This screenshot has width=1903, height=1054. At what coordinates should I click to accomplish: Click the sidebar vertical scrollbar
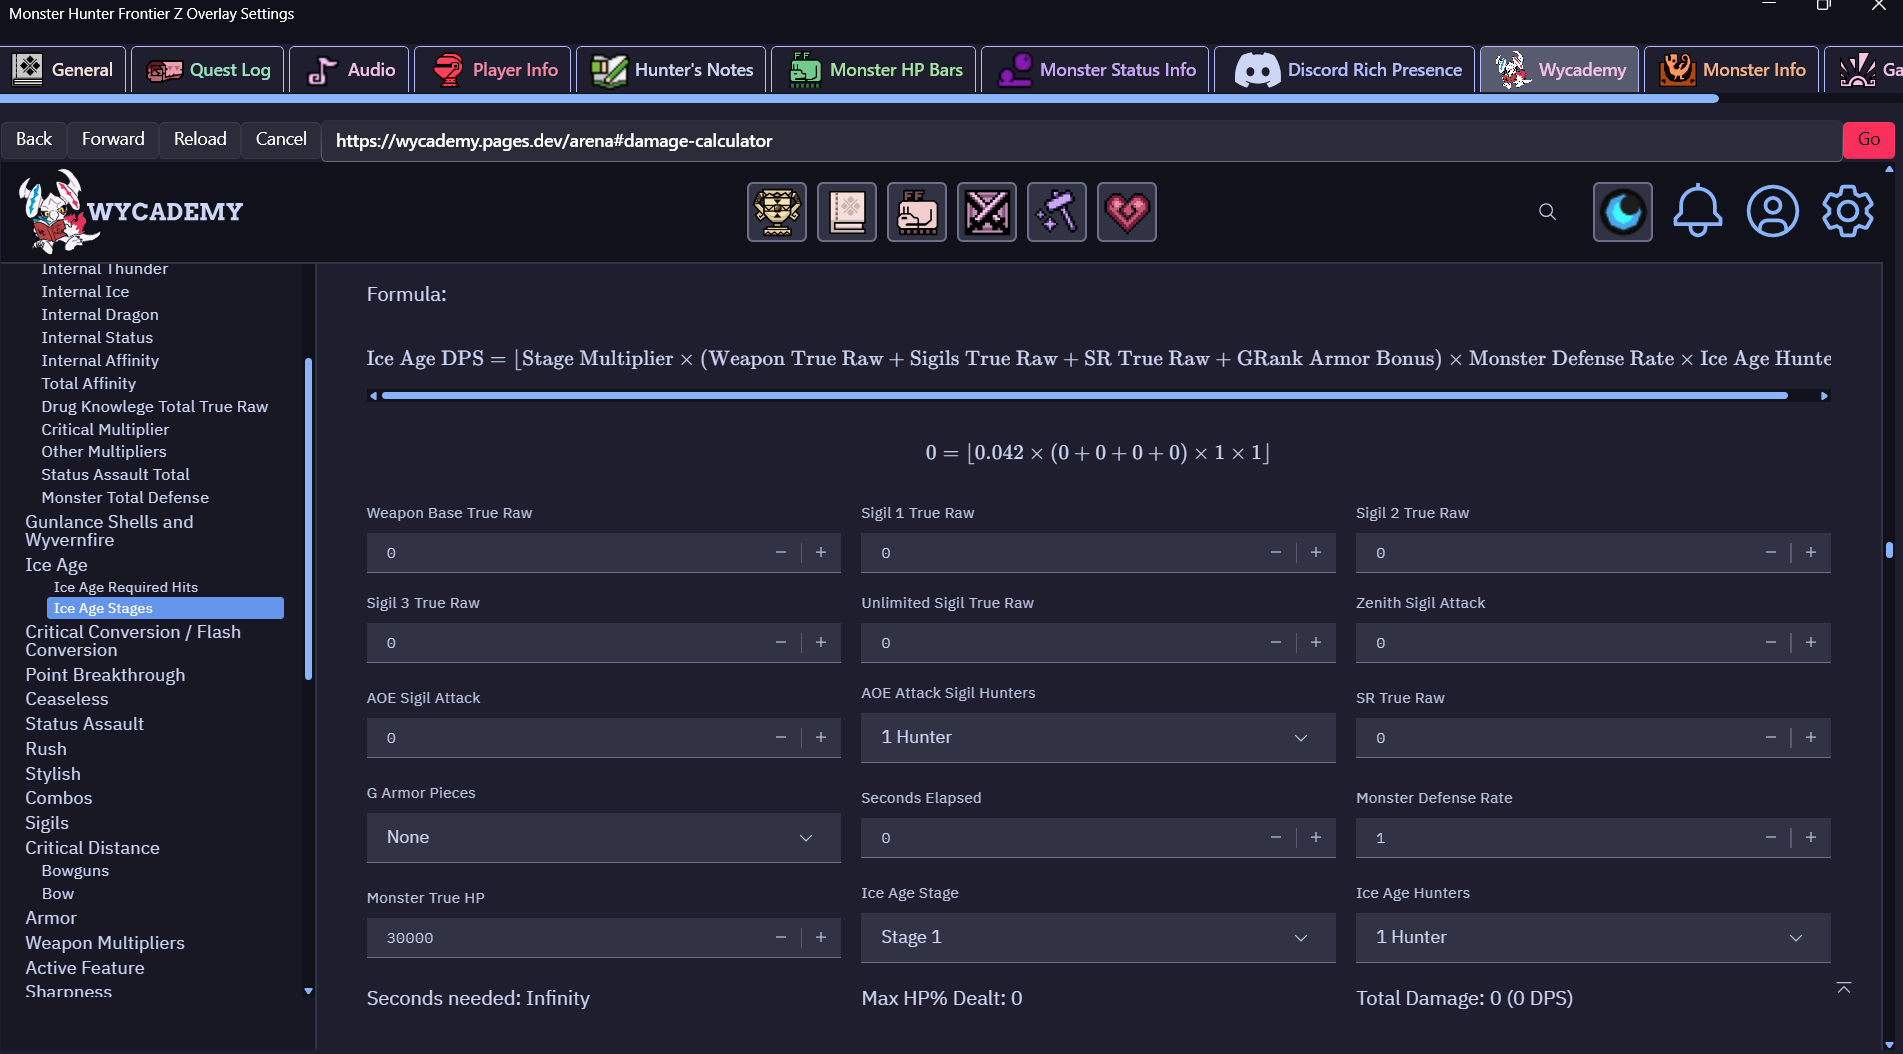click(x=308, y=518)
